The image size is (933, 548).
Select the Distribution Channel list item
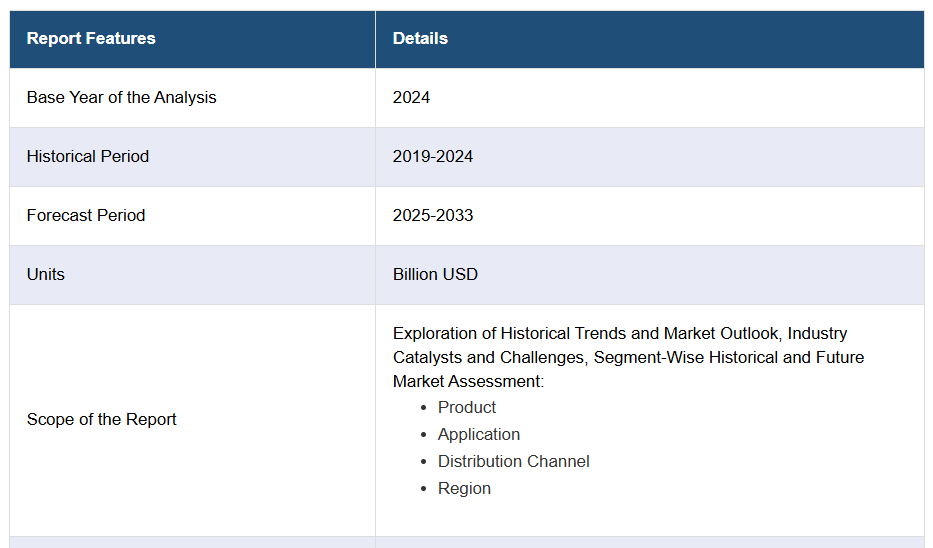coord(514,462)
